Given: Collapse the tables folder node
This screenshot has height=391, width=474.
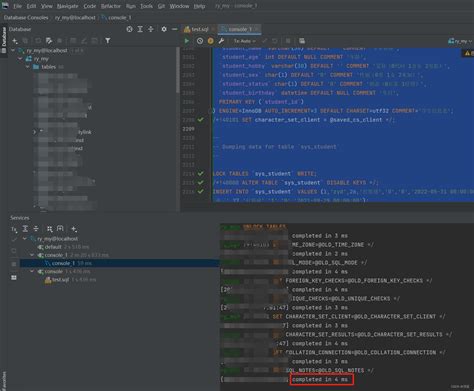Looking at the screenshot, I should (28, 67).
